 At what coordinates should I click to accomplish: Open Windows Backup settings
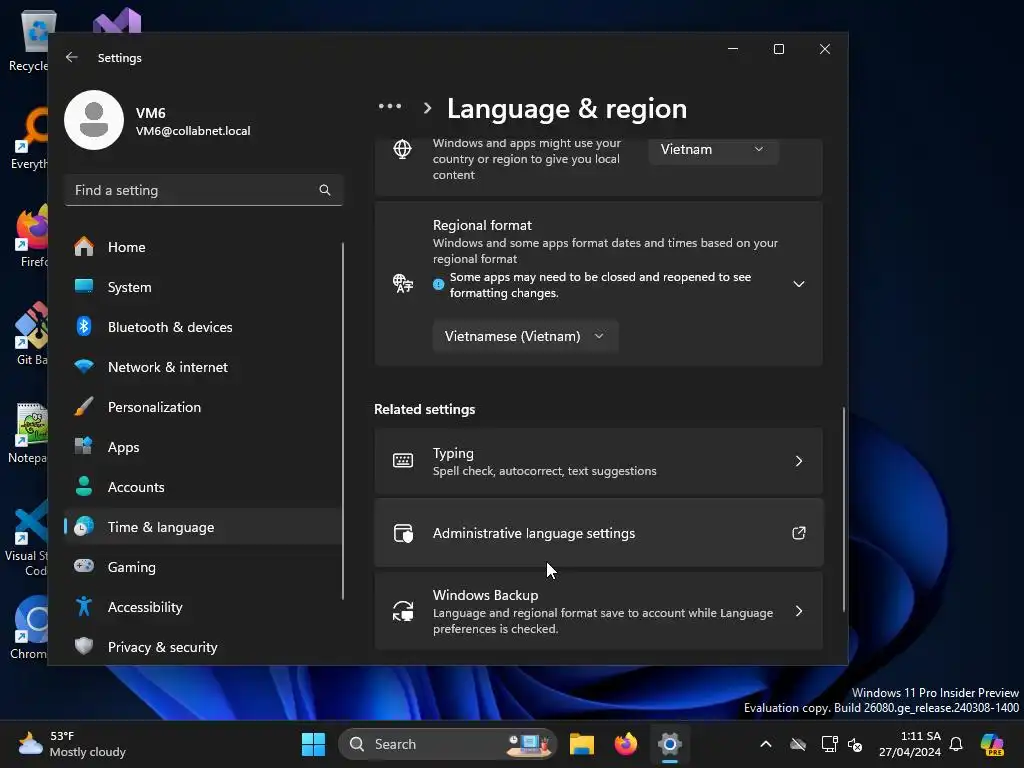598,611
